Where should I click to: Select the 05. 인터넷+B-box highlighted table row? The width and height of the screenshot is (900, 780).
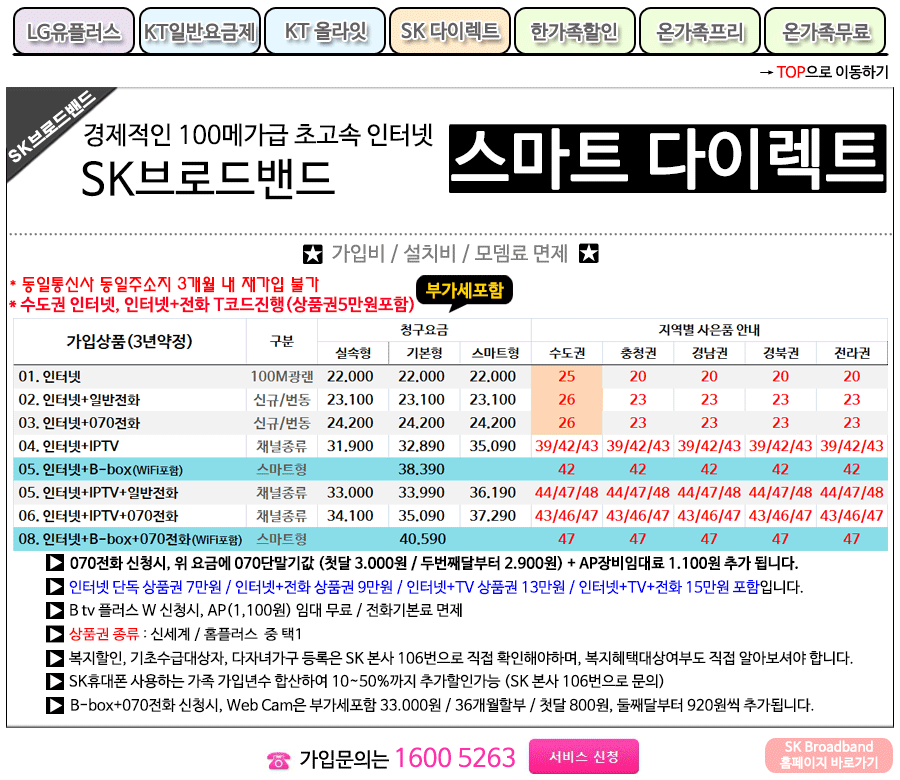click(450, 469)
